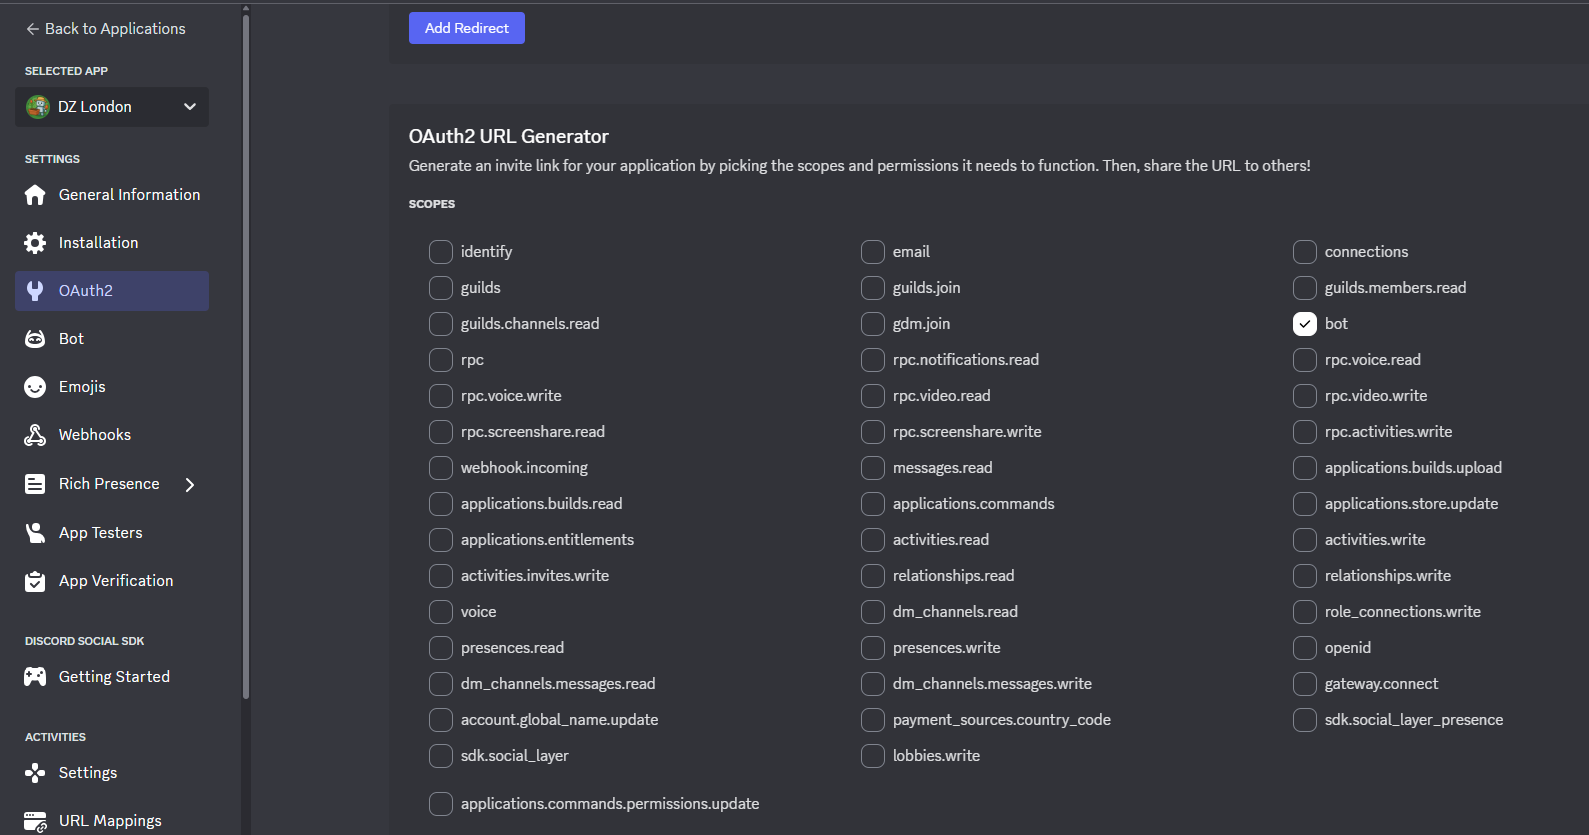1589x835 pixels.
Task: Tick the voice scope checkbox
Action: 441,612
